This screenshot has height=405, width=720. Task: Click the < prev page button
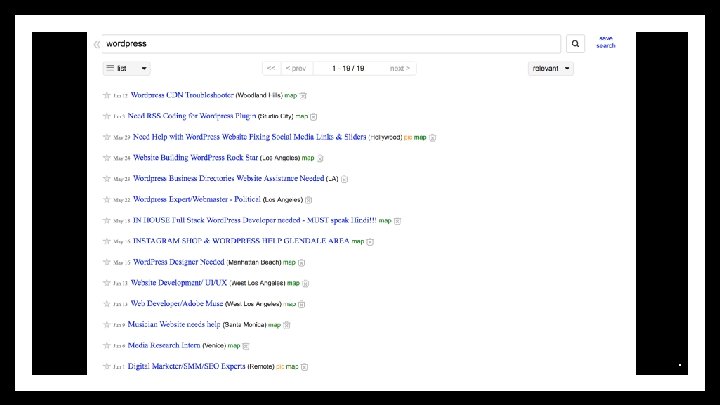296,68
